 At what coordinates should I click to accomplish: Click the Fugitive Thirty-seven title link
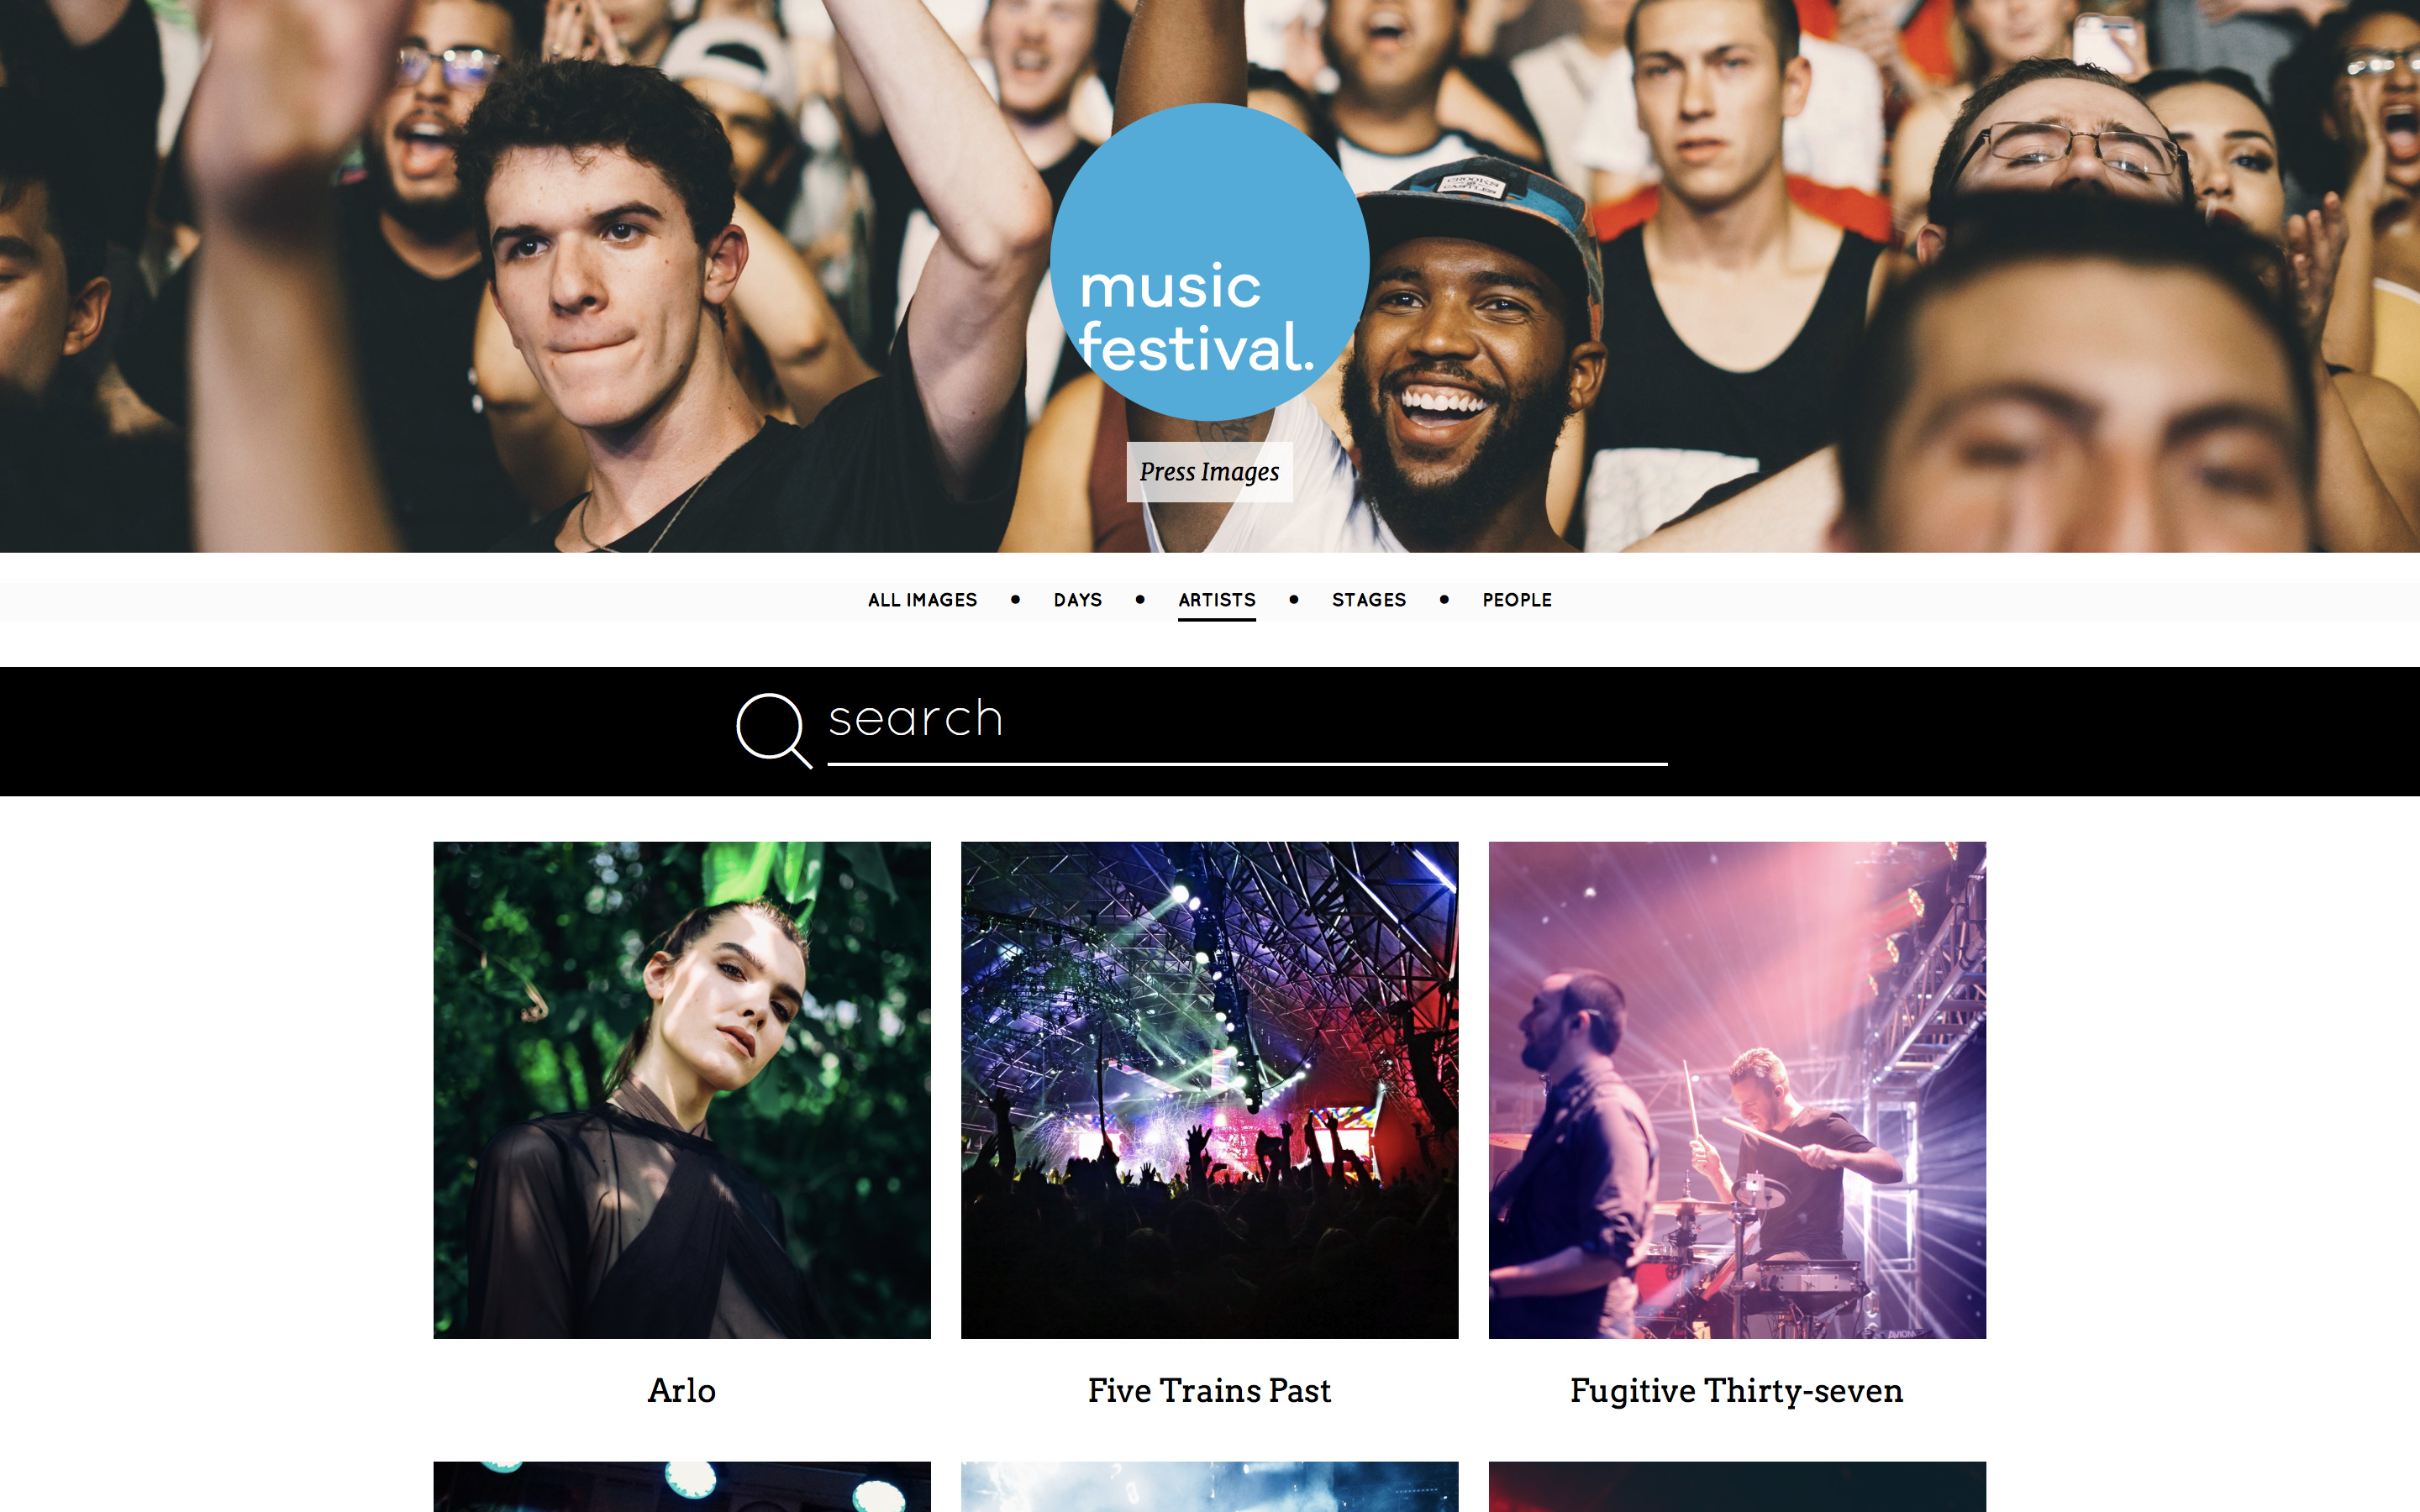click(1737, 1391)
